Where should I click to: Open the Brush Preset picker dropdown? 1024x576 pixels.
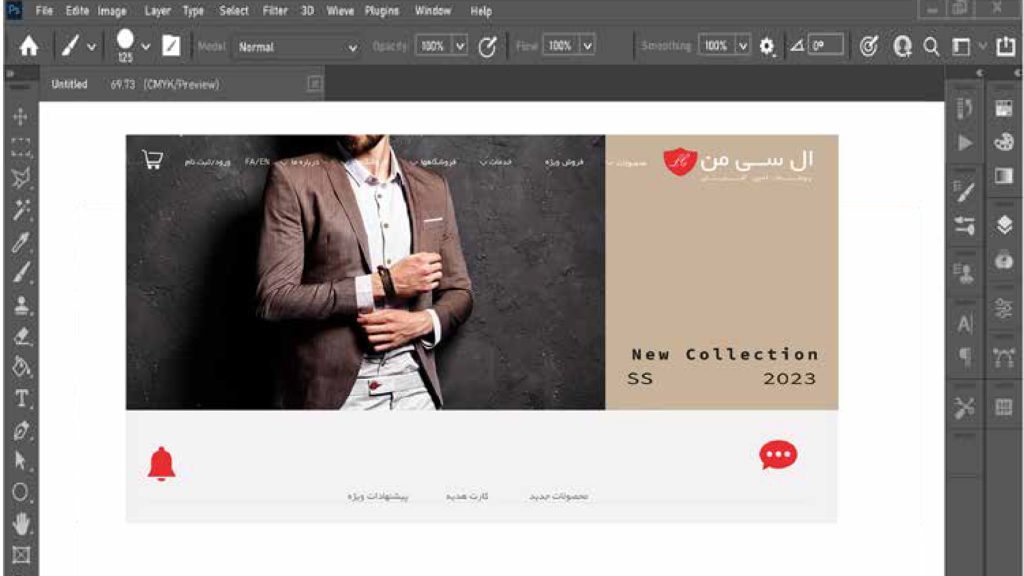[146, 46]
